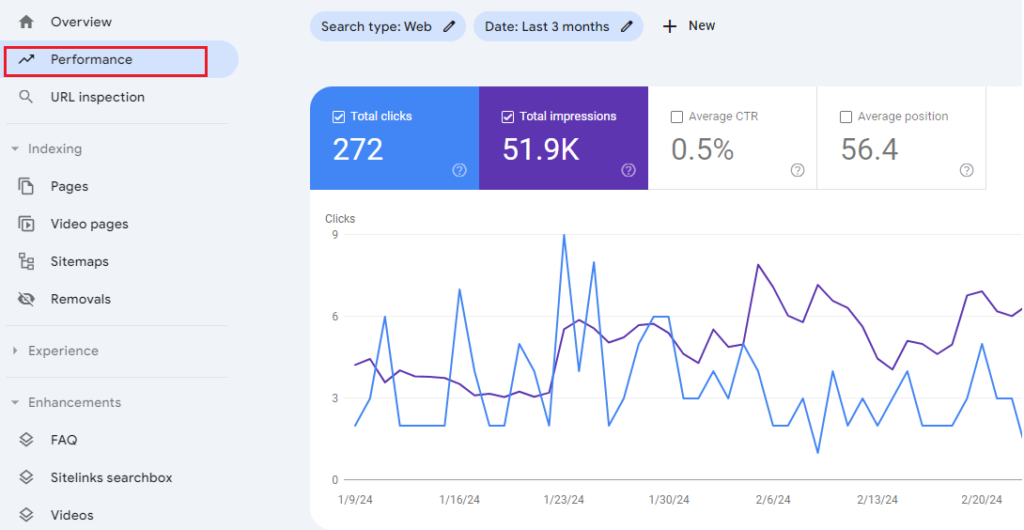Open help icon on Total clicks card
Viewport: 1024px width, 530px height.
click(460, 170)
